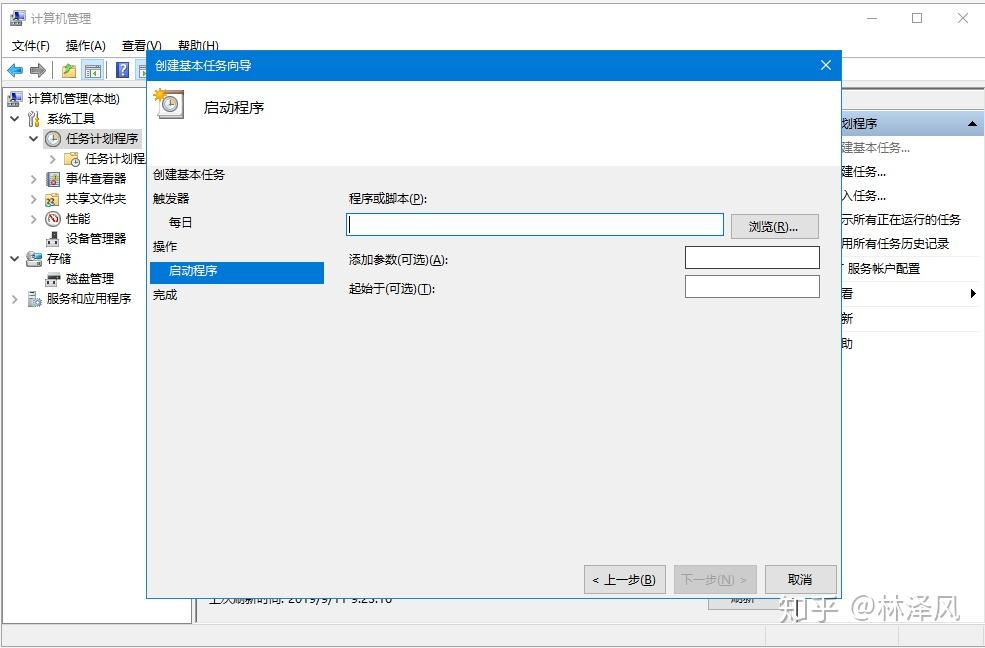This screenshot has height=648, width=985.
Task: Expand the task scheduler library subfolder
Action: click(53, 159)
